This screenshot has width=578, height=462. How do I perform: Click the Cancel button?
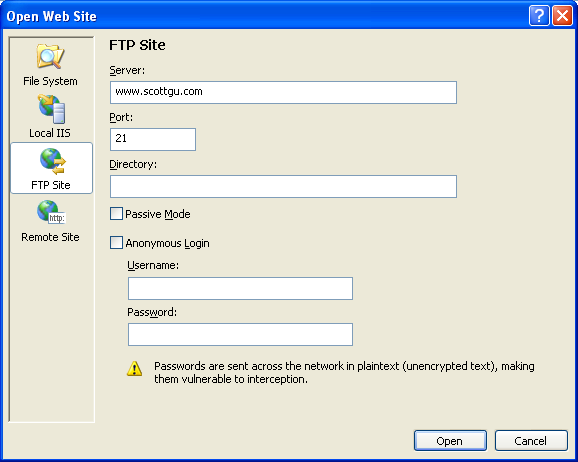coord(531,441)
